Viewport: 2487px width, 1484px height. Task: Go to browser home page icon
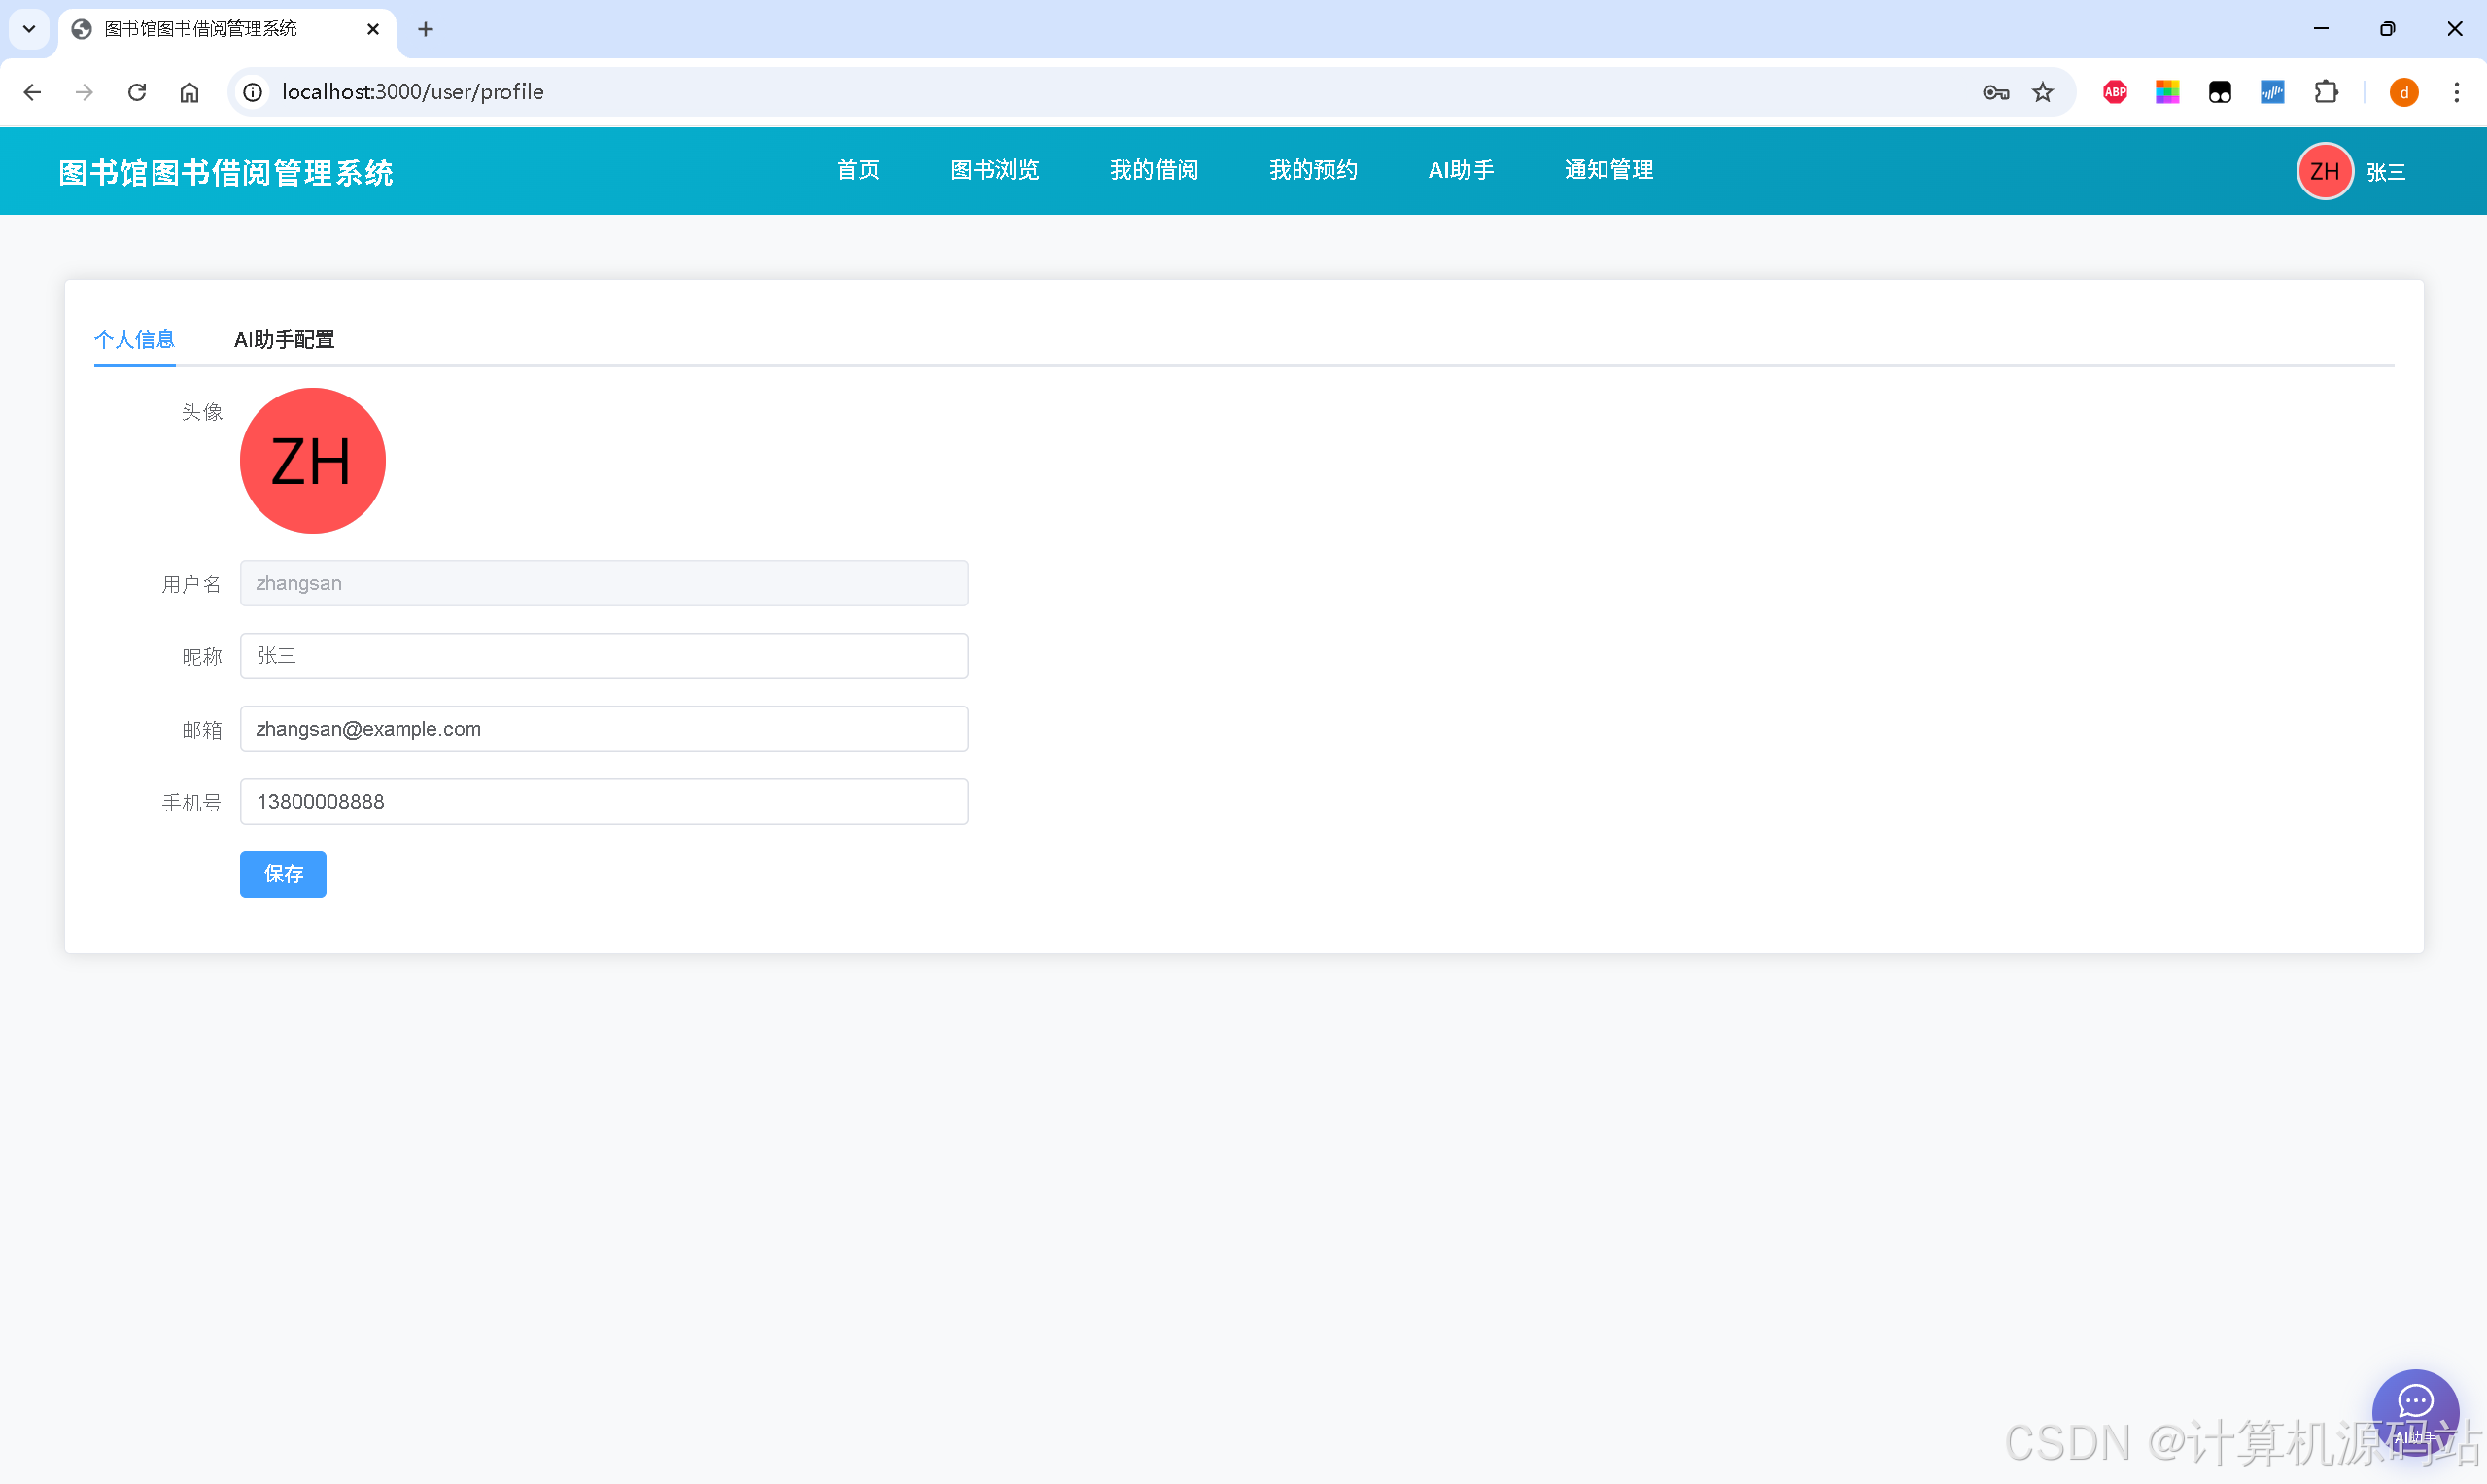click(189, 92)
